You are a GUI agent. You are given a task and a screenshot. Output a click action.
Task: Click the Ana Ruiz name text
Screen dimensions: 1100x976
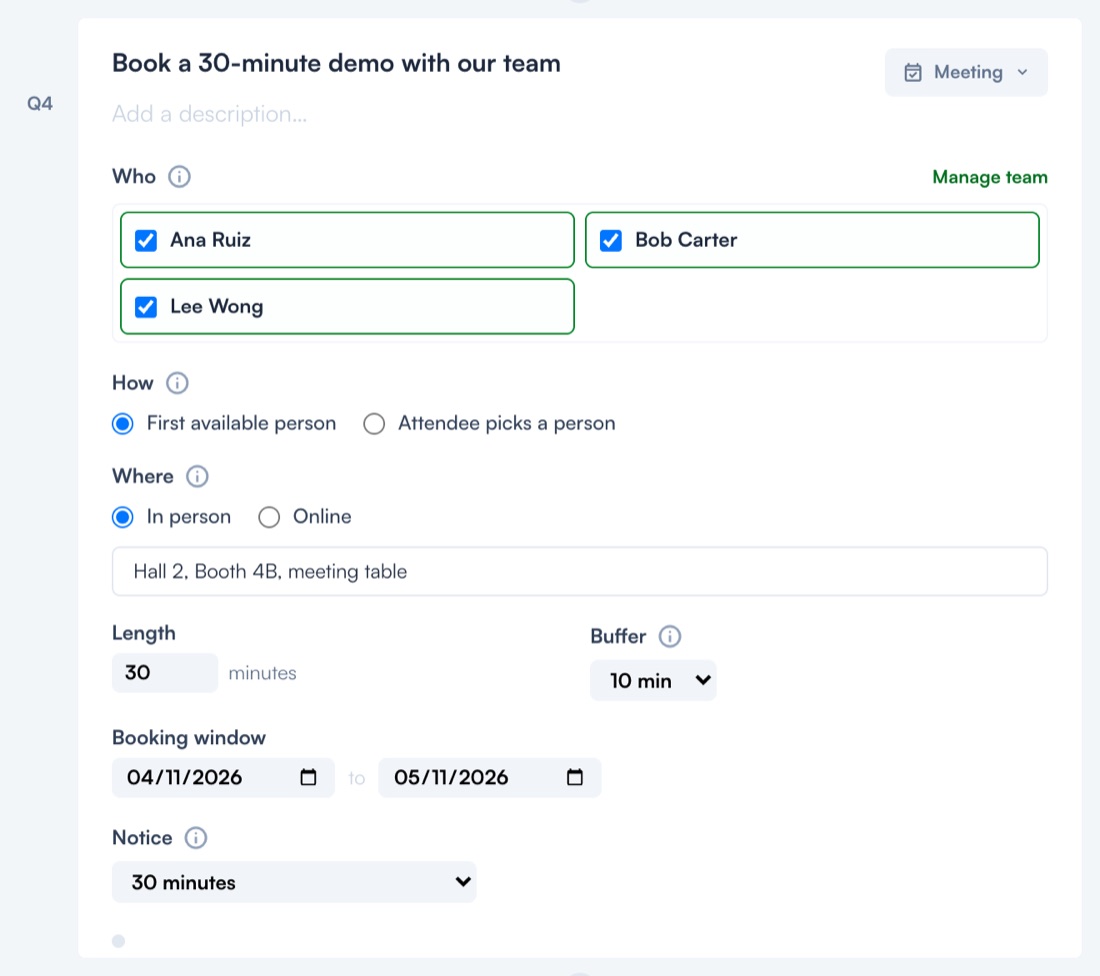coord(210,240)
